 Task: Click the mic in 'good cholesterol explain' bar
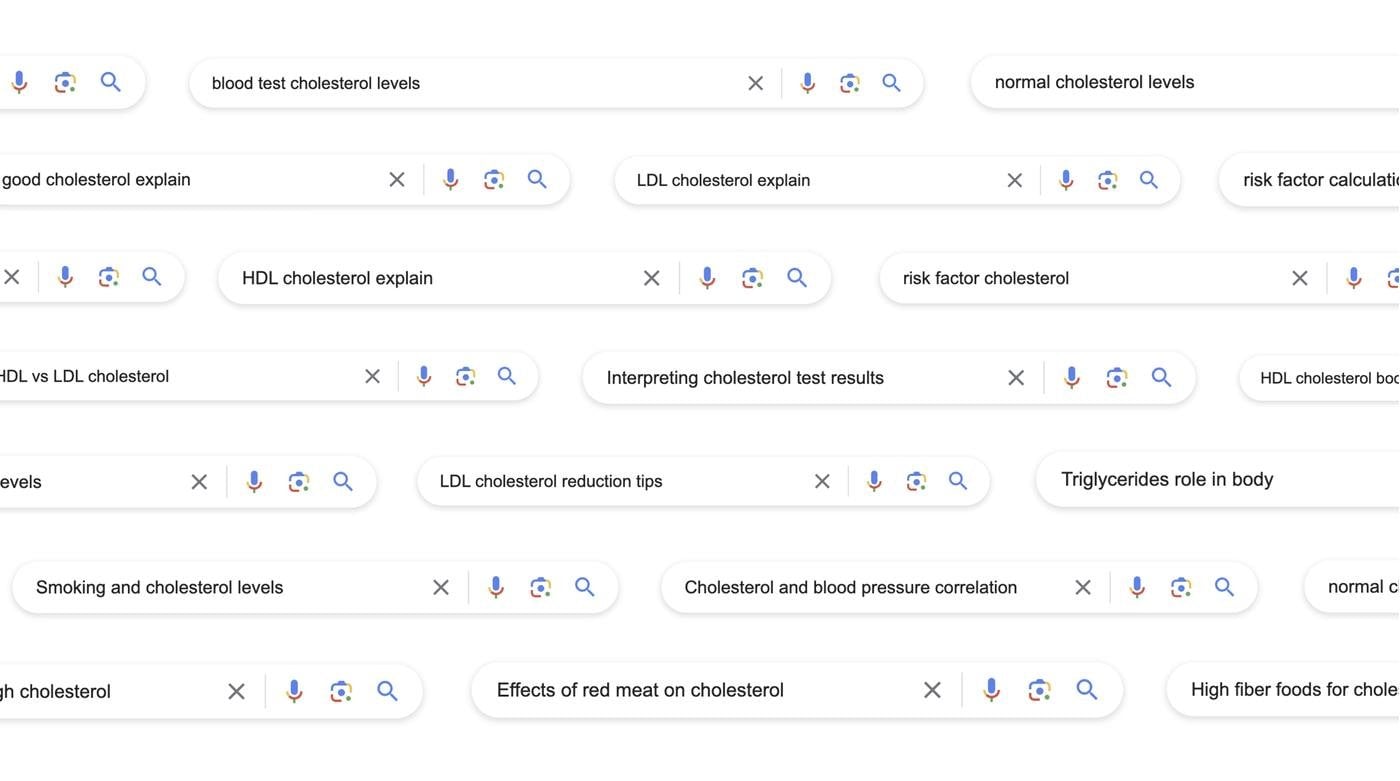pos(451,180)
